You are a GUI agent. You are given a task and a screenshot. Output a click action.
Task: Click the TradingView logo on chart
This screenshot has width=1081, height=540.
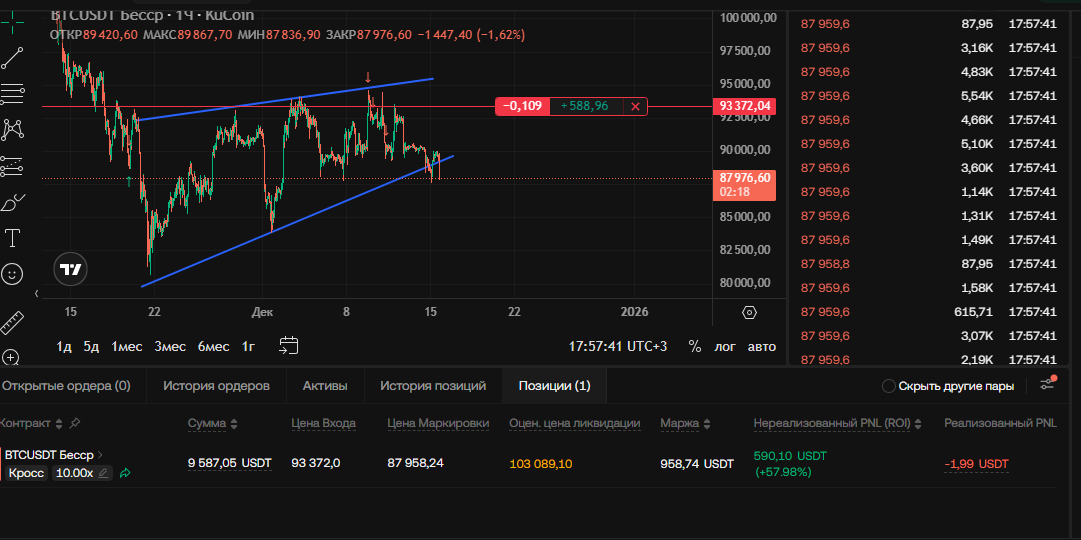click(71, 270)
